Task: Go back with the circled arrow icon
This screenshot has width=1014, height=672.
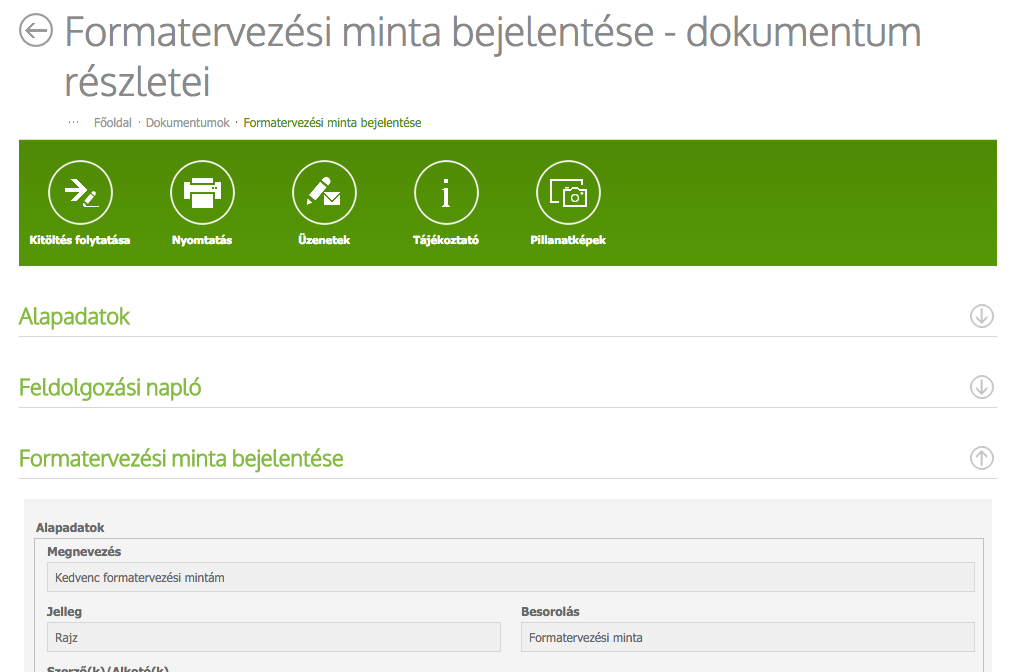Action: point(36,30)
